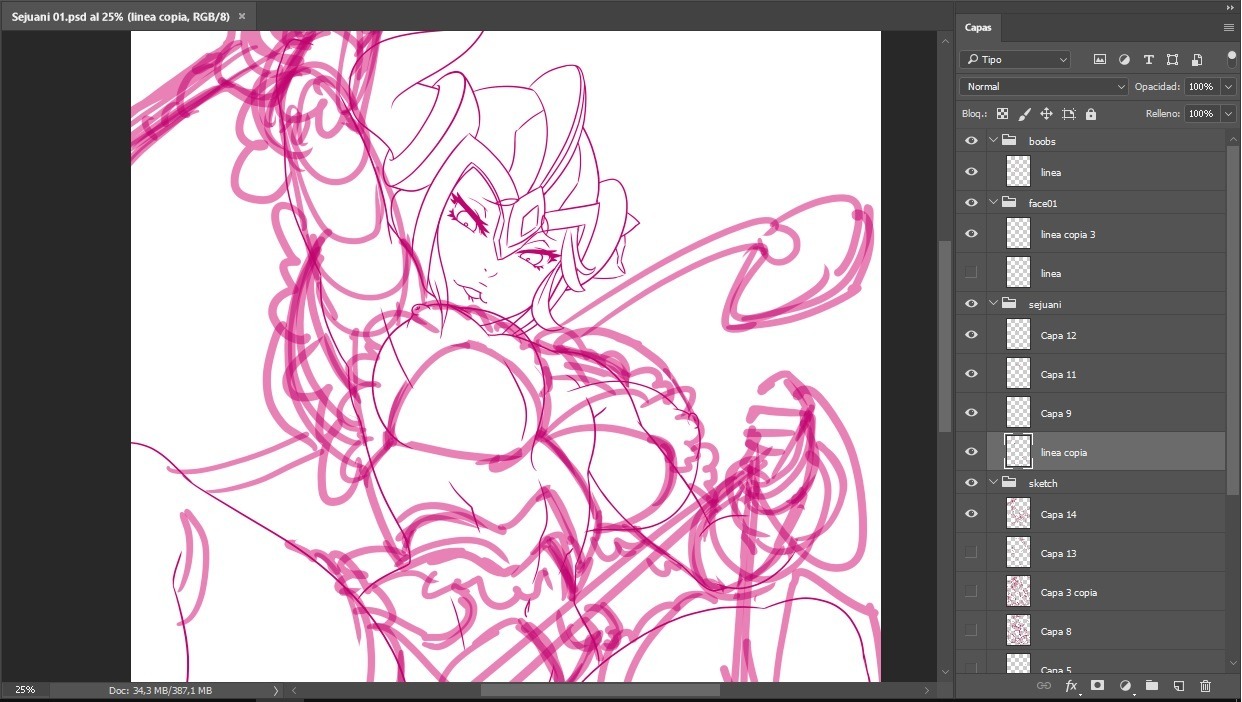Filter layers by adjustment layers icon
This screenshot has width=1242, height=702.
coord(1124,60)
